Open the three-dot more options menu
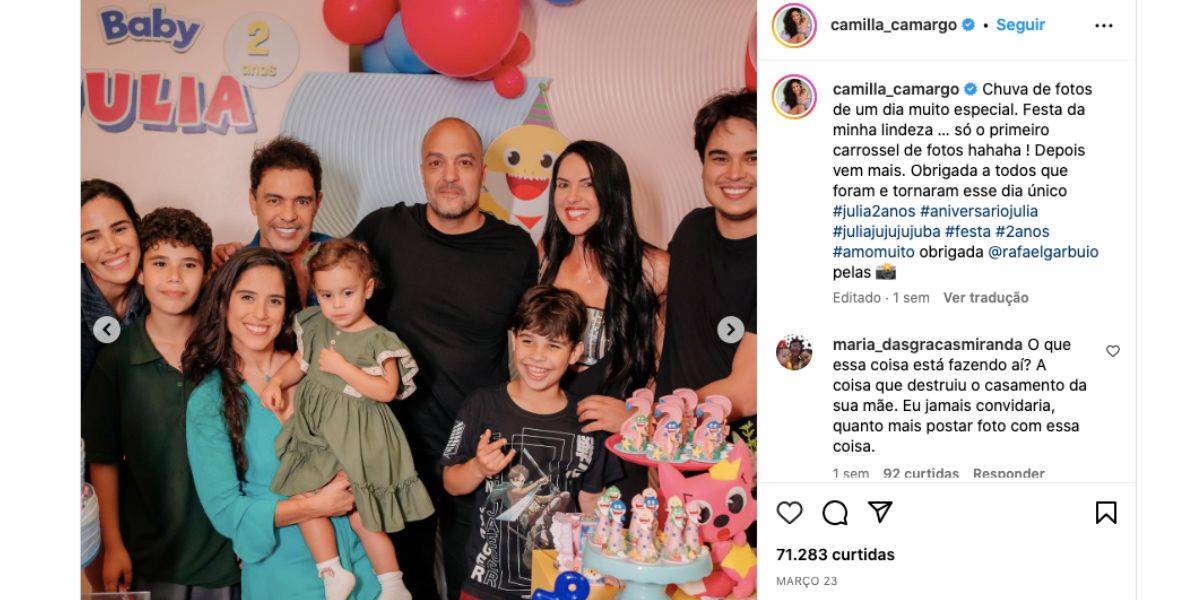Screen dimensions: 1200x600 coord(1104,26)
